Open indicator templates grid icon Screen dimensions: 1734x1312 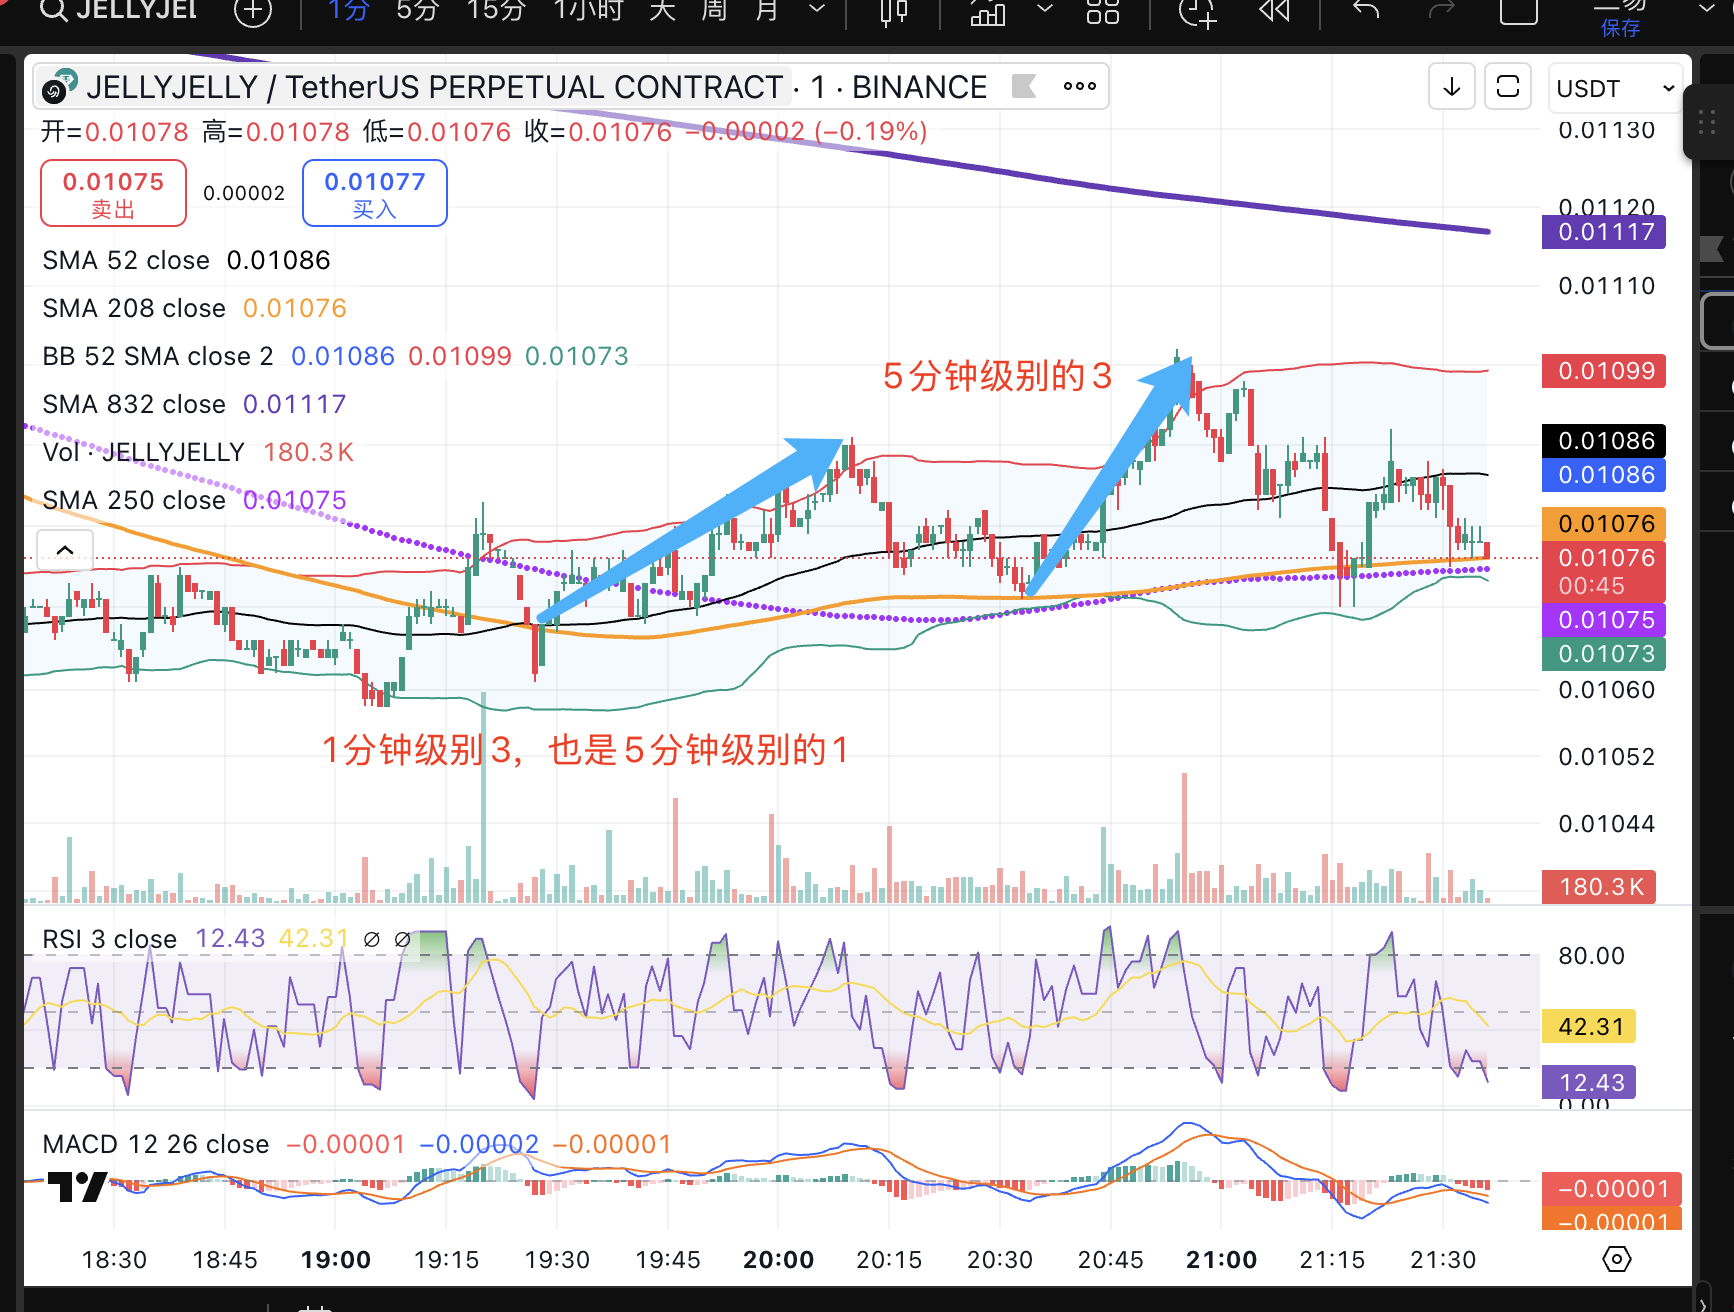[x=1102, y=12]
